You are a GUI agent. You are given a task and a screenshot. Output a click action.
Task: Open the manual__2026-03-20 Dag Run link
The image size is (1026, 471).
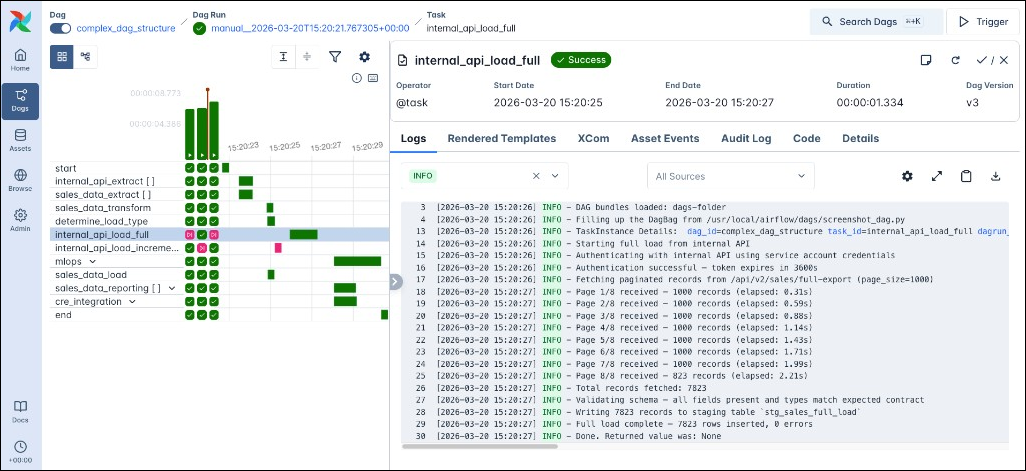(x=310, y=28)
